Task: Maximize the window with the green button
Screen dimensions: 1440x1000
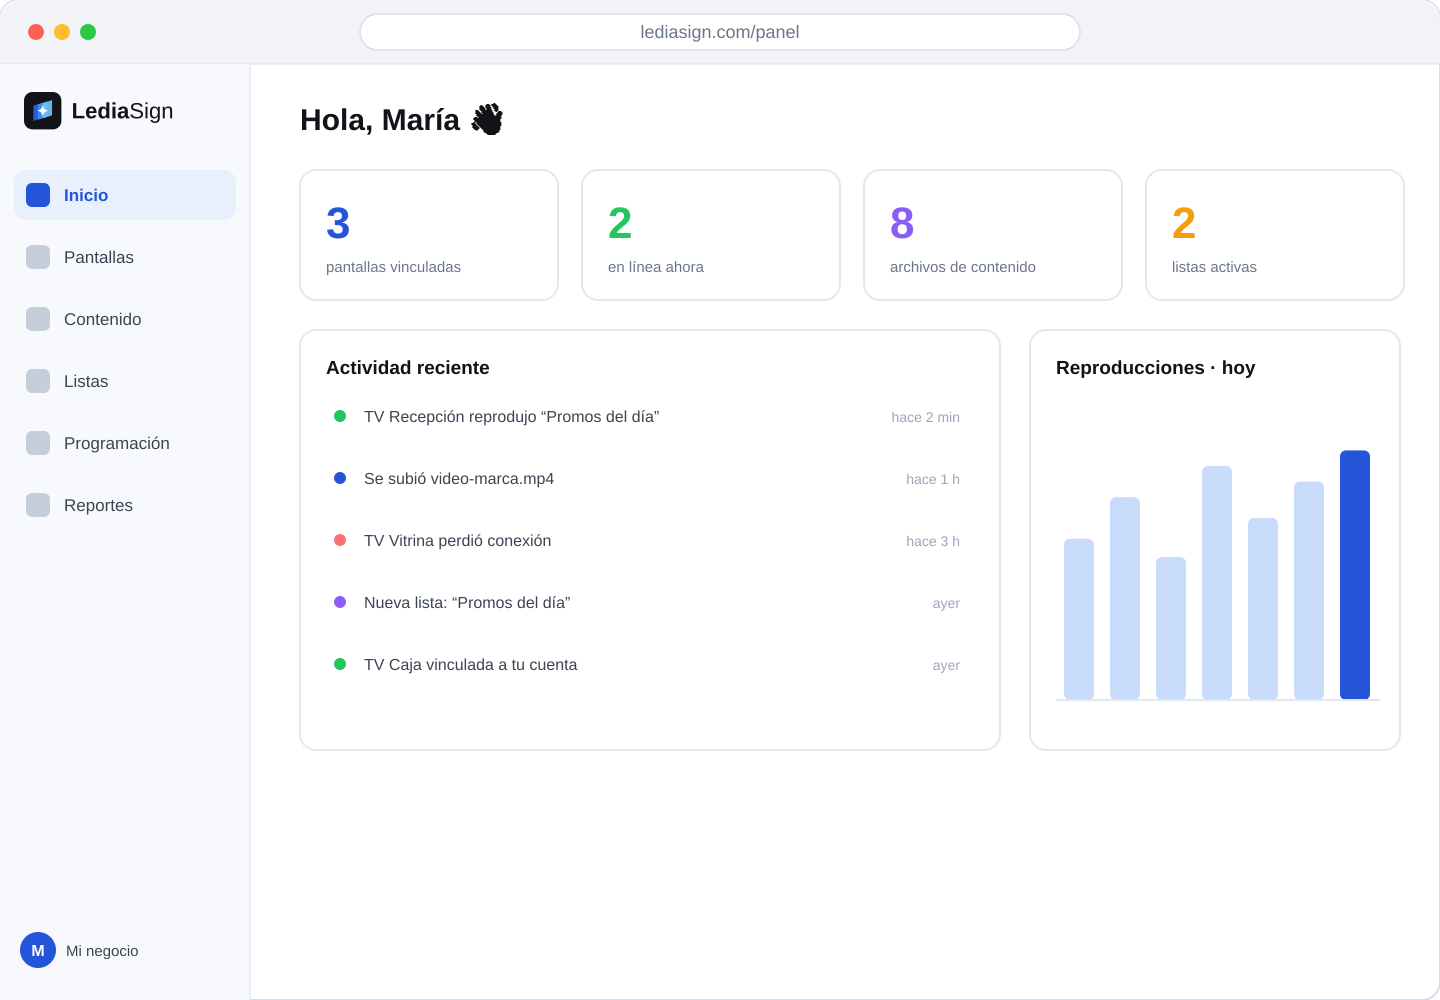Action: (x=88, y=32)
